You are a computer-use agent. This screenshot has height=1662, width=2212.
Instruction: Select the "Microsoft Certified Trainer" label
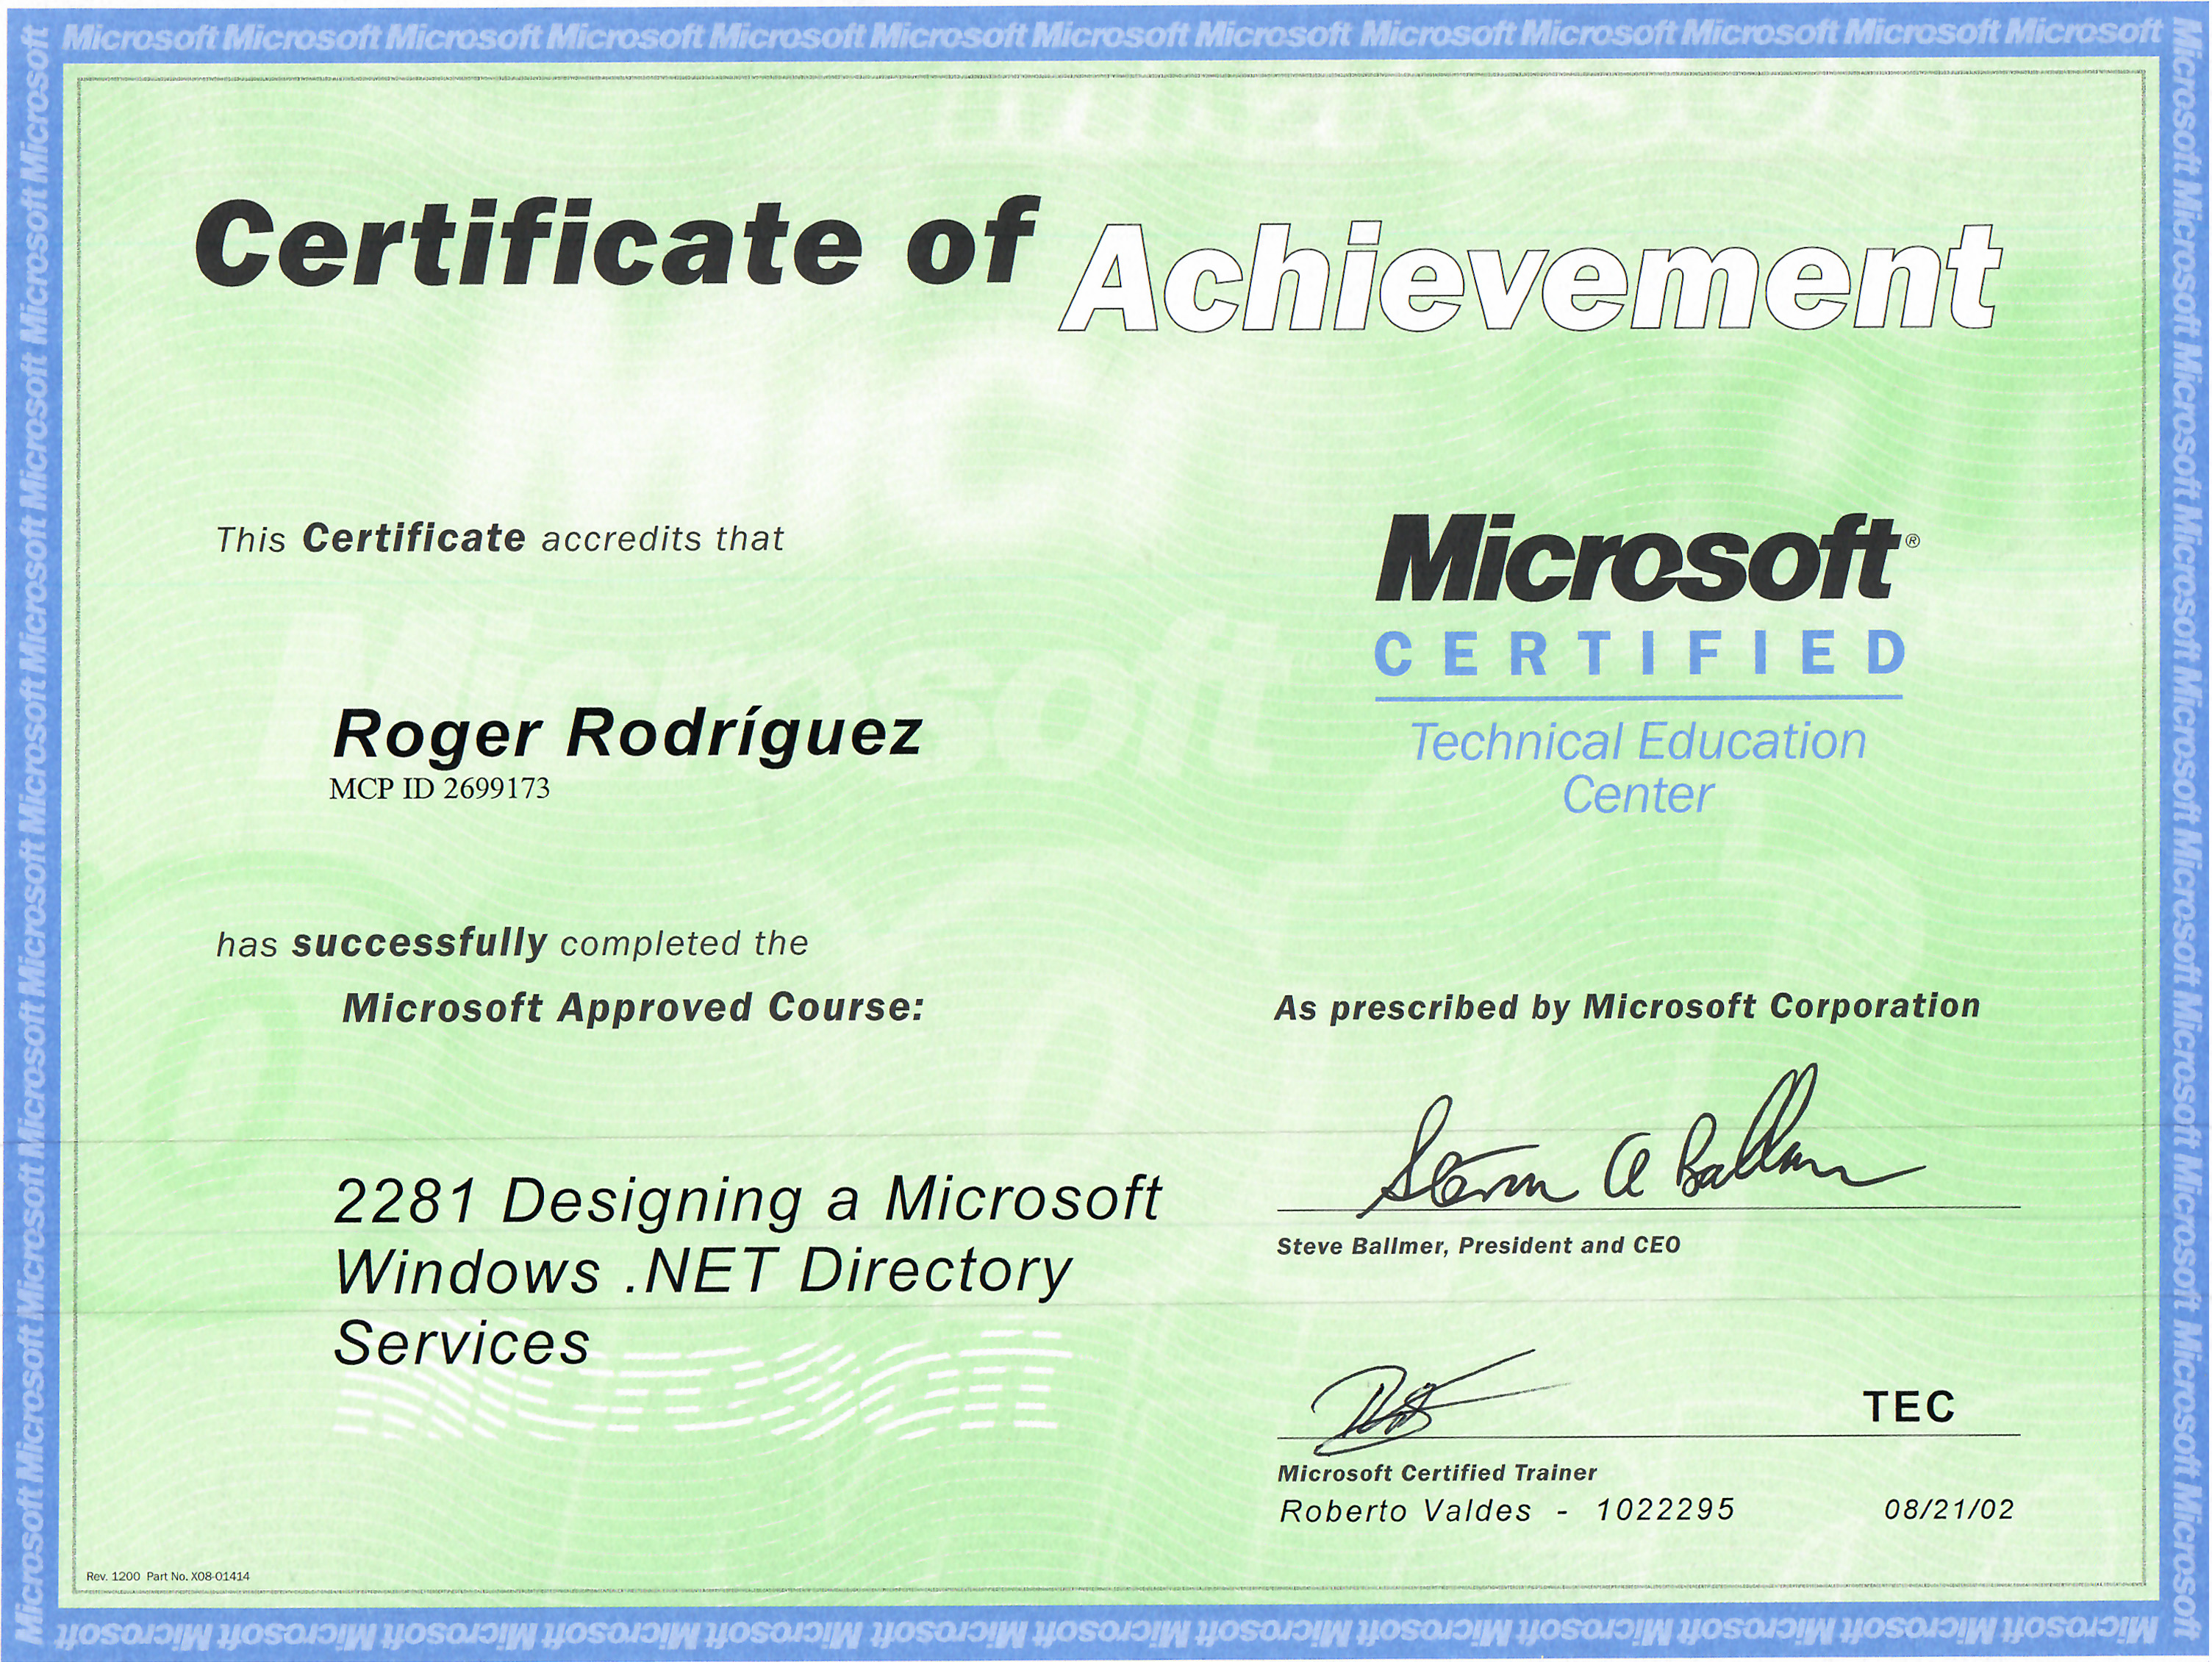click(x=1437, y=1473)
